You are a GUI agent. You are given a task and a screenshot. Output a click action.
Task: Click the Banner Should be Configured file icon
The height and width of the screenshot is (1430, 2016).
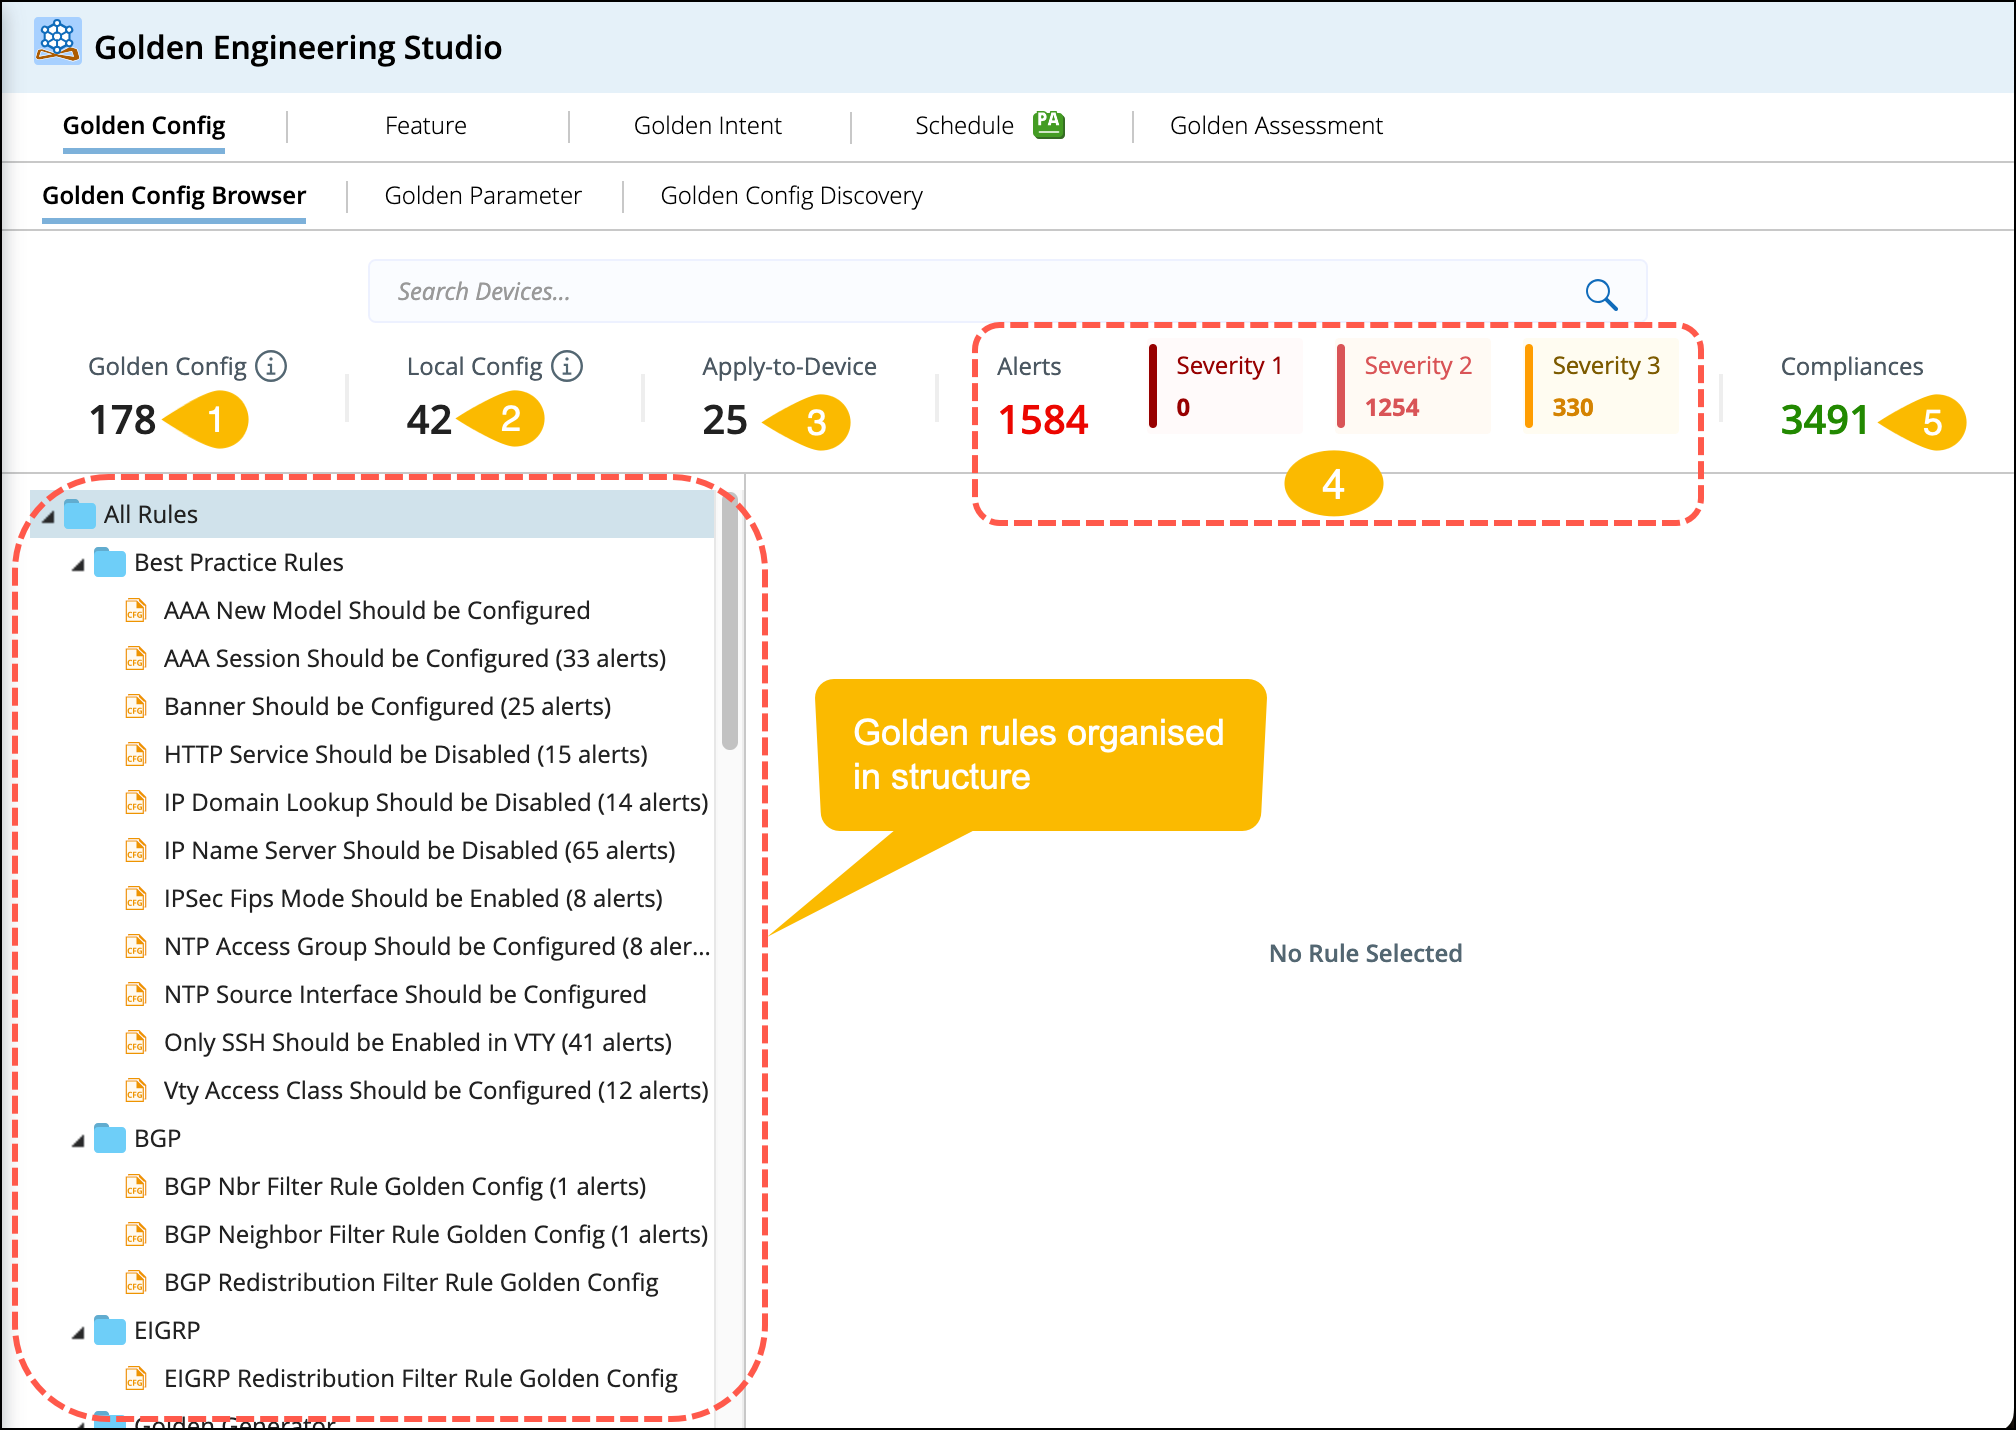[x=136, y=707]
